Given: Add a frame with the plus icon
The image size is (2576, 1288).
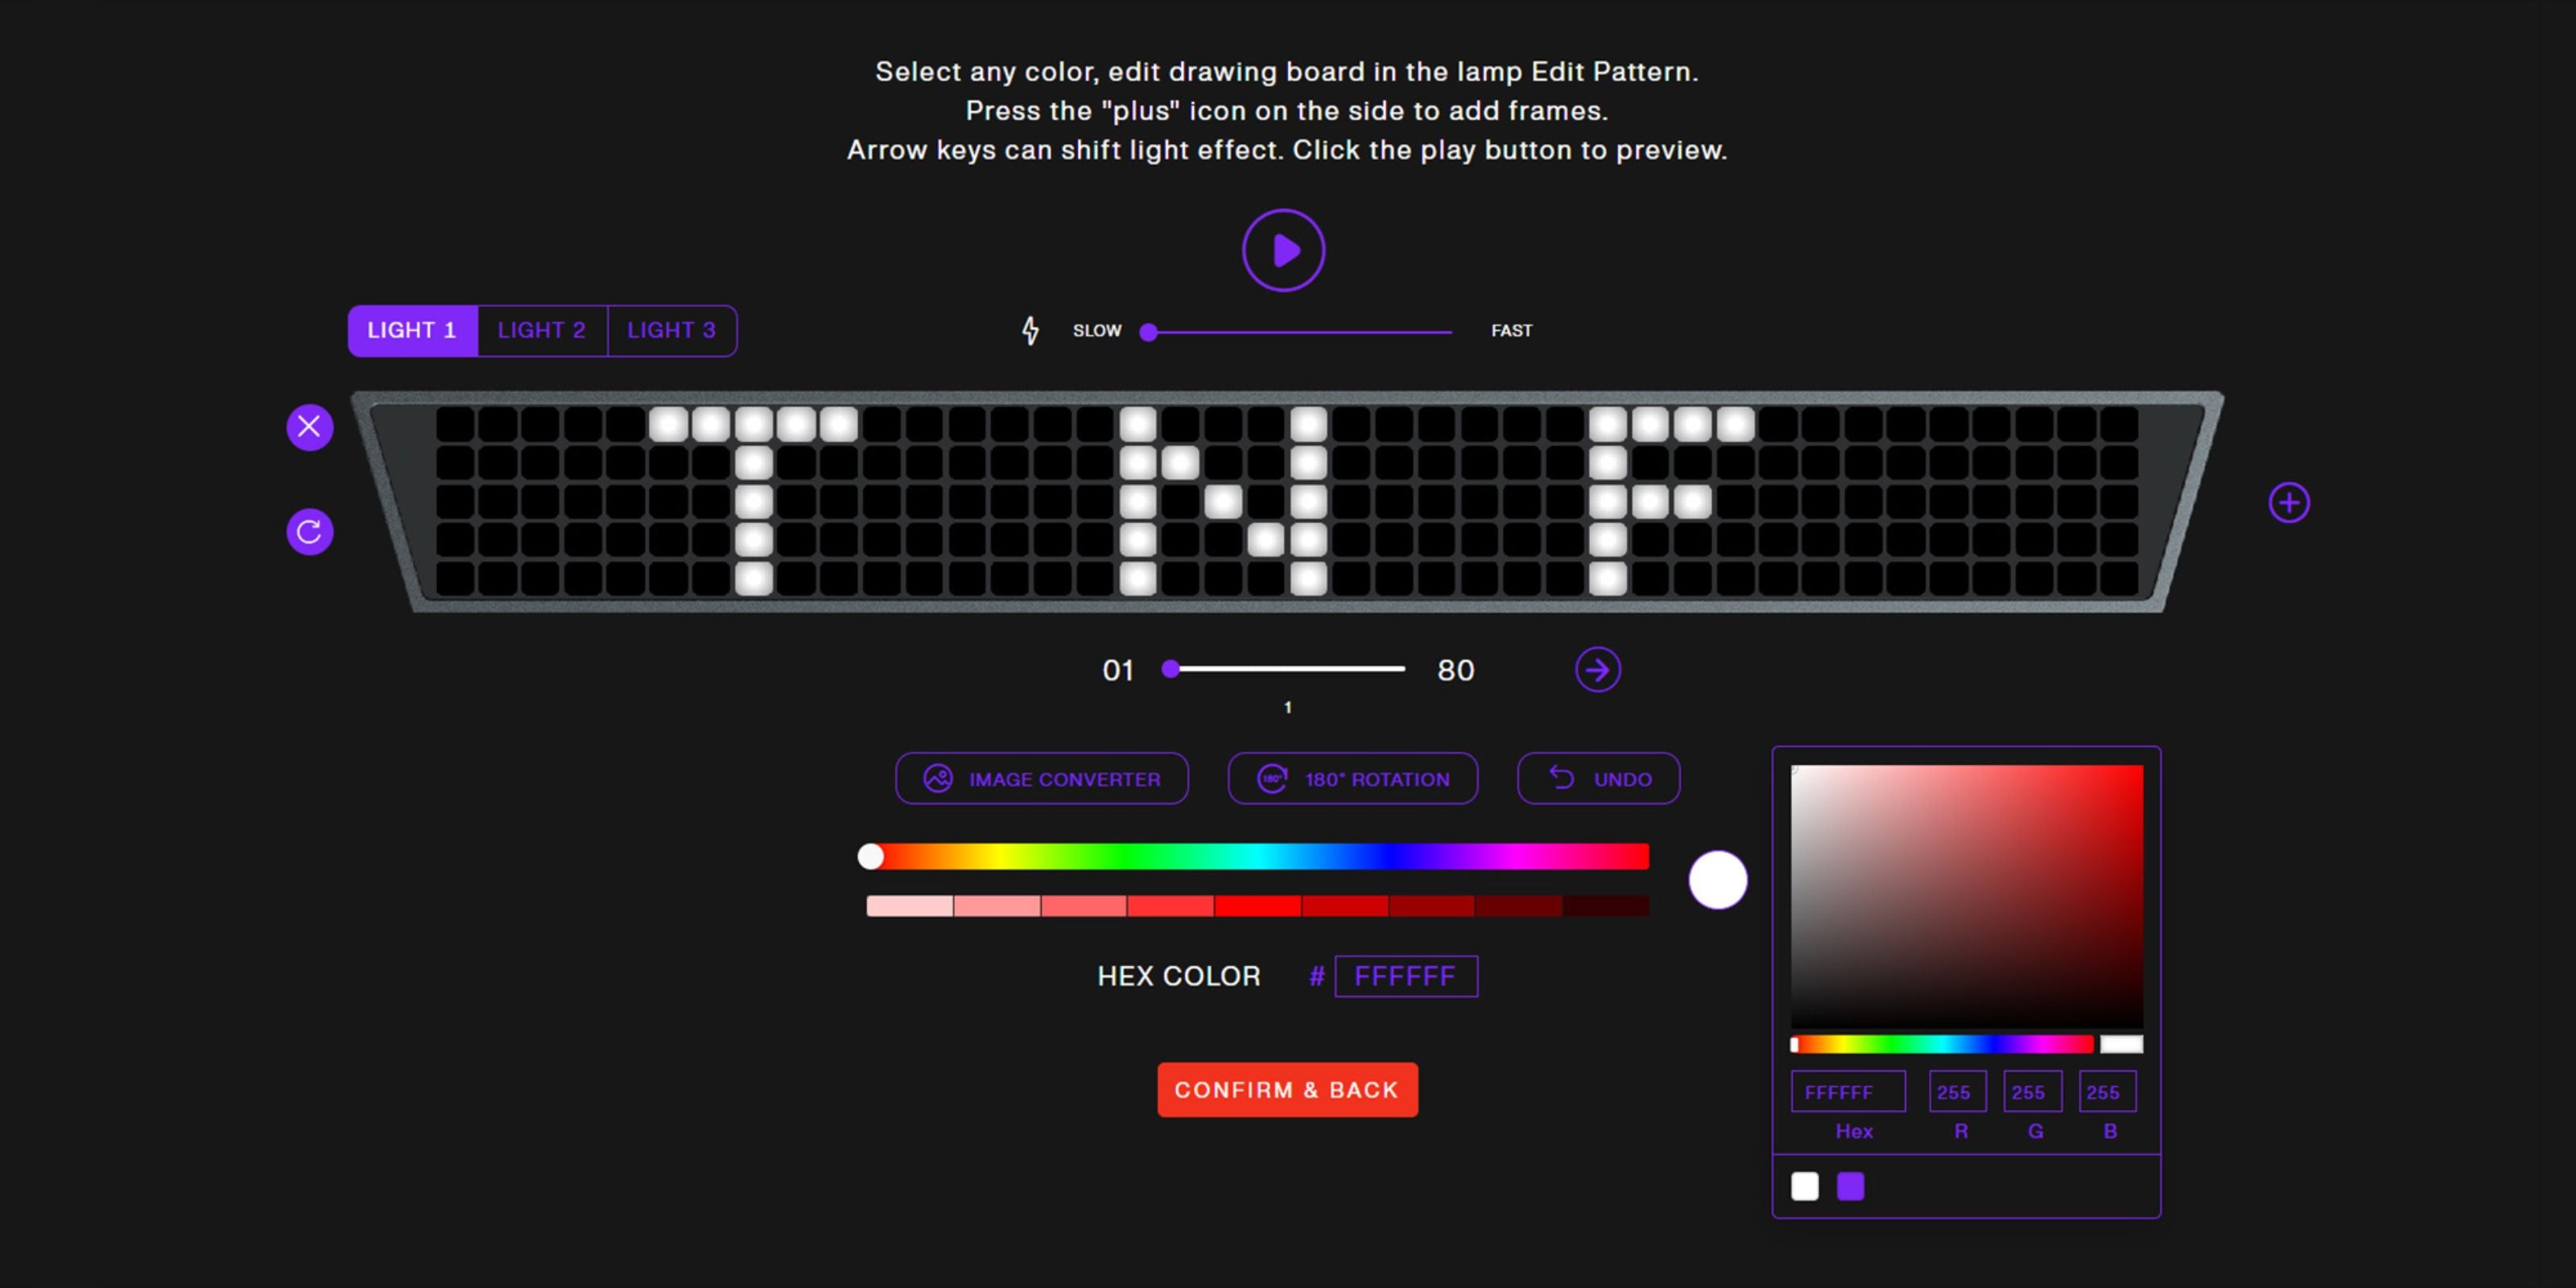Looking at the screenshot, I should [2289, 502].
